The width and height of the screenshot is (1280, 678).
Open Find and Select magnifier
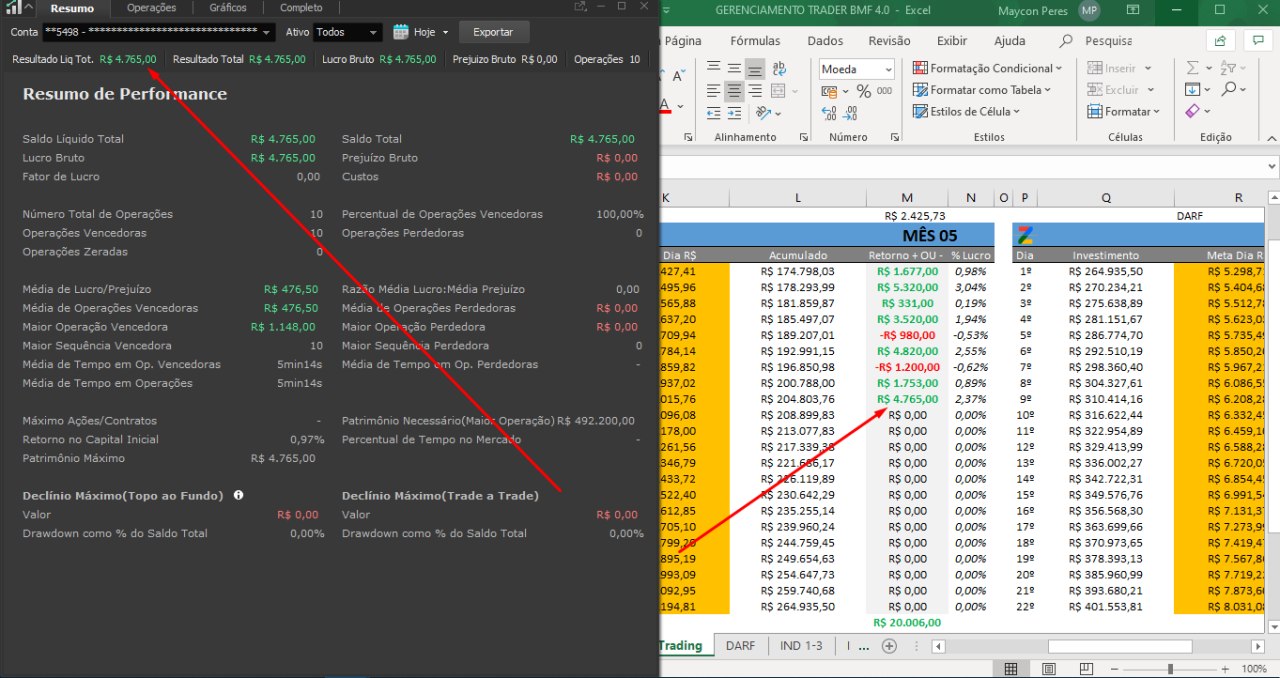pos(1230,90)
